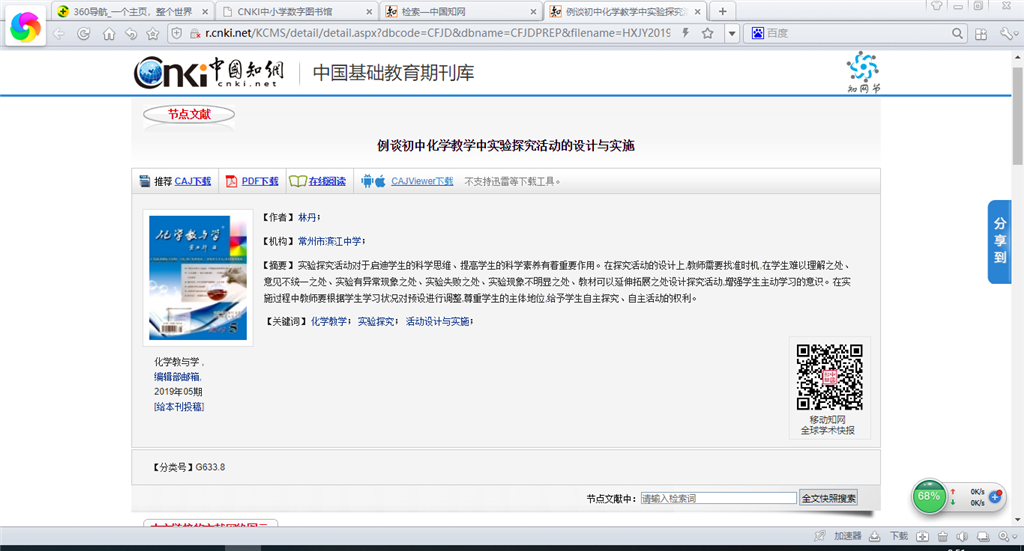Screen dimensions: 1024x551
Task: Download article via PDF下载 link
Action: [x=260, y=181]
